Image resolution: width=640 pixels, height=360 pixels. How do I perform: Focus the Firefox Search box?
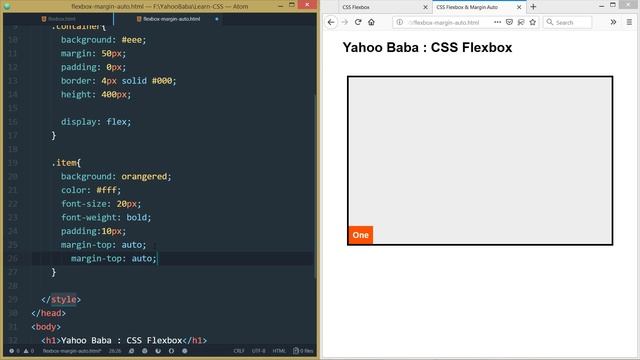(x=567, y=22)
